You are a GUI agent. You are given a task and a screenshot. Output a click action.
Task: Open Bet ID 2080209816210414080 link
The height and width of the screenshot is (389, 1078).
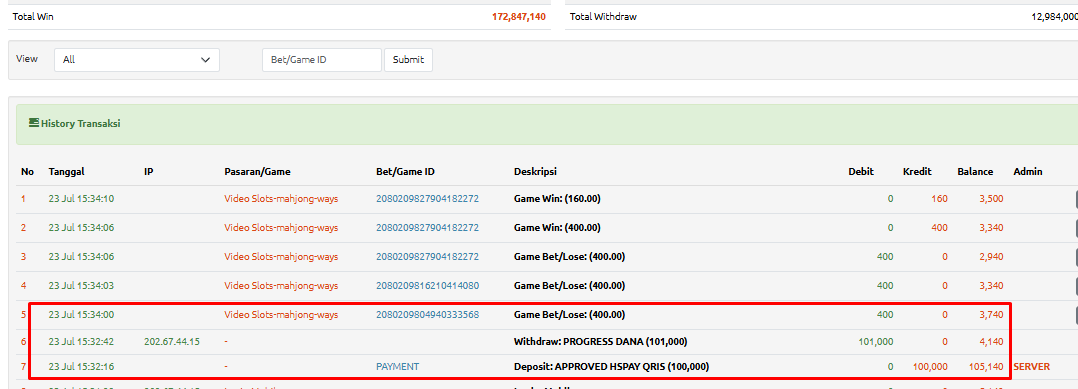point(427,285)
